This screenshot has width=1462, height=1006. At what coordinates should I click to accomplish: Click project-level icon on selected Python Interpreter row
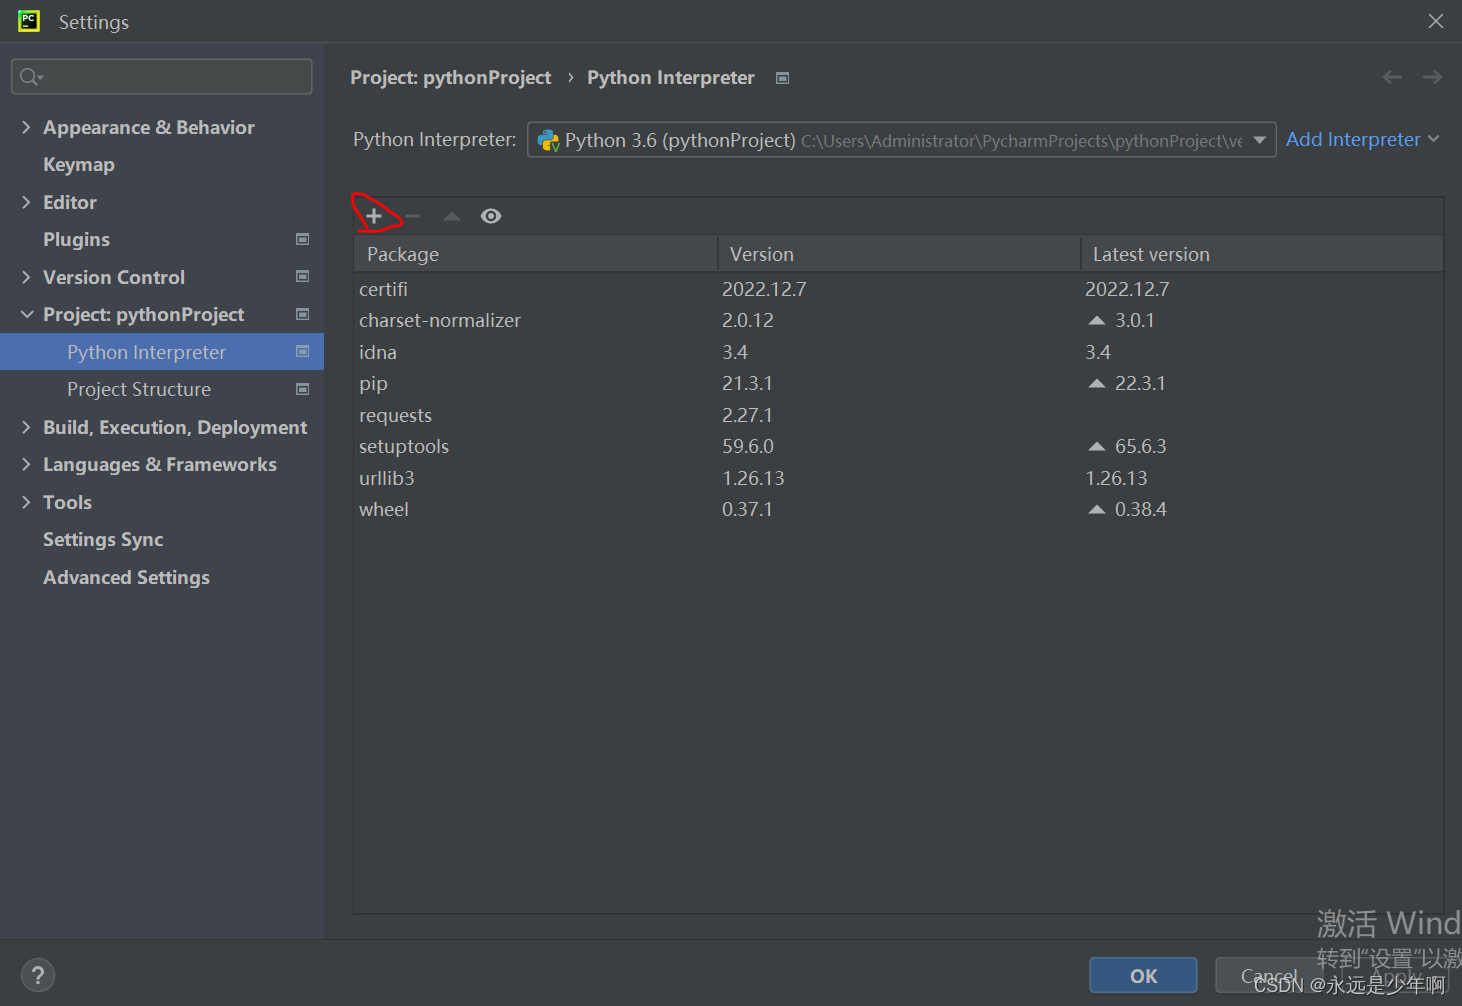coord(303,351)
